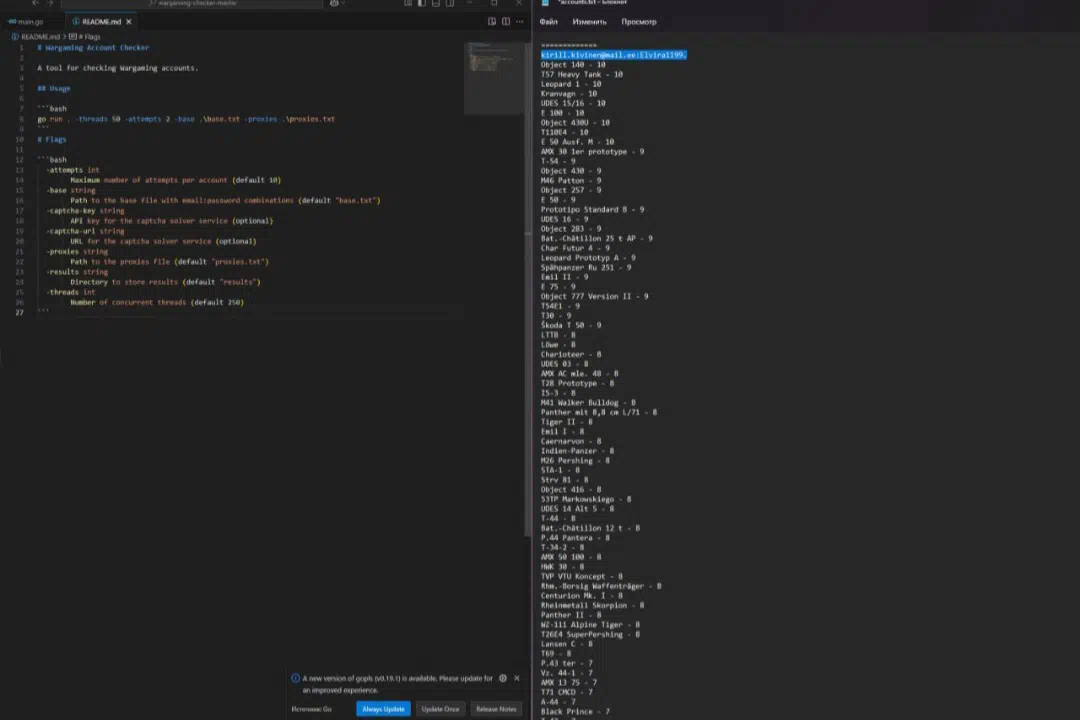This screenshot has width=1080, height=720.
Task: Click 'Object 140 - 10' in Notepad
Action: click(573, 65)
